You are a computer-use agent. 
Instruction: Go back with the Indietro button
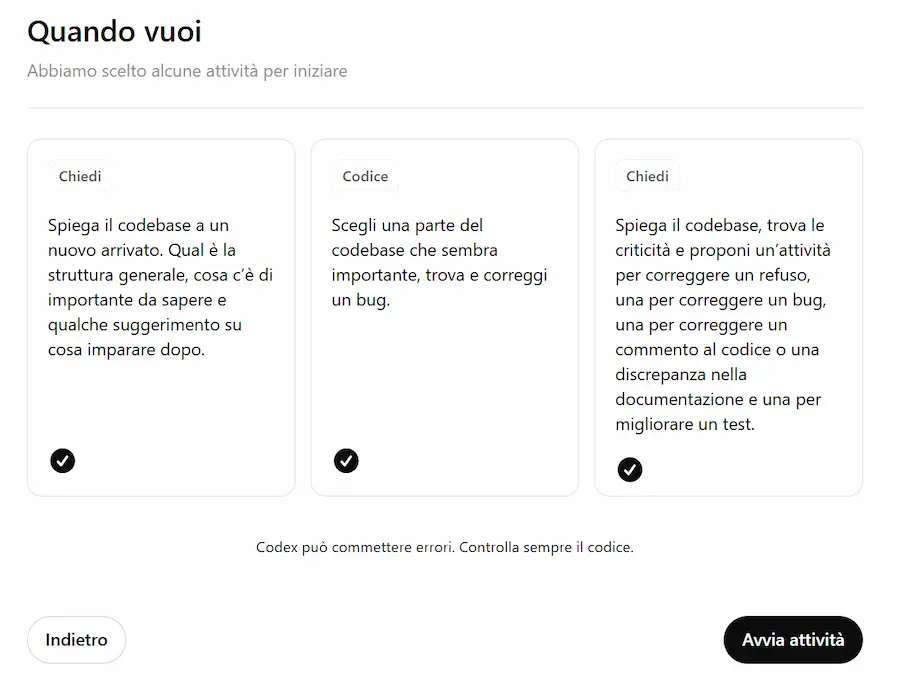tap(76, 640)
